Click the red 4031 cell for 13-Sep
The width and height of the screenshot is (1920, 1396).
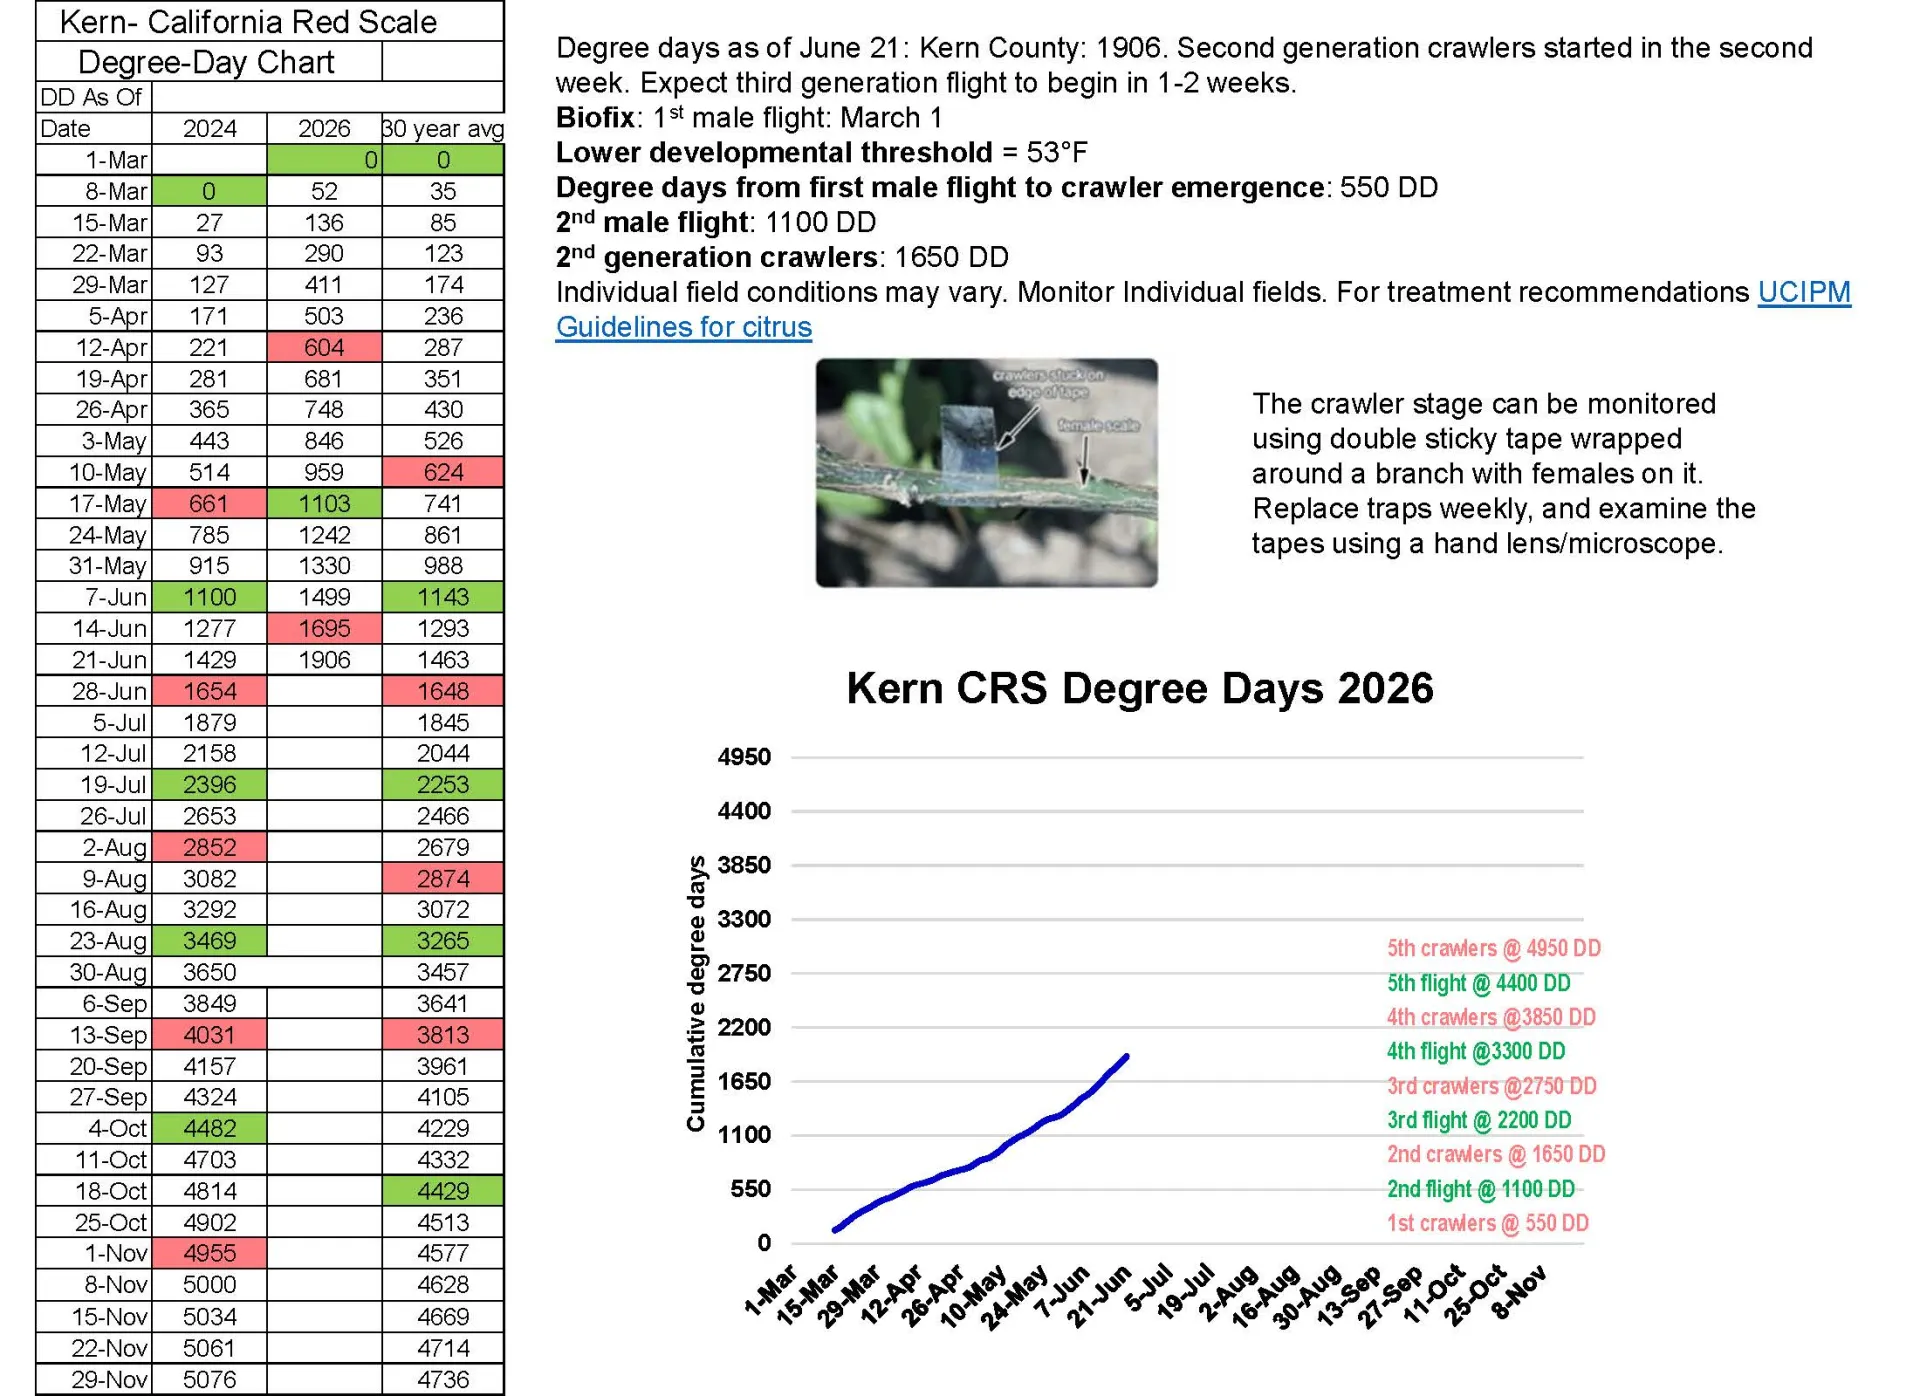coord(209,1035)
